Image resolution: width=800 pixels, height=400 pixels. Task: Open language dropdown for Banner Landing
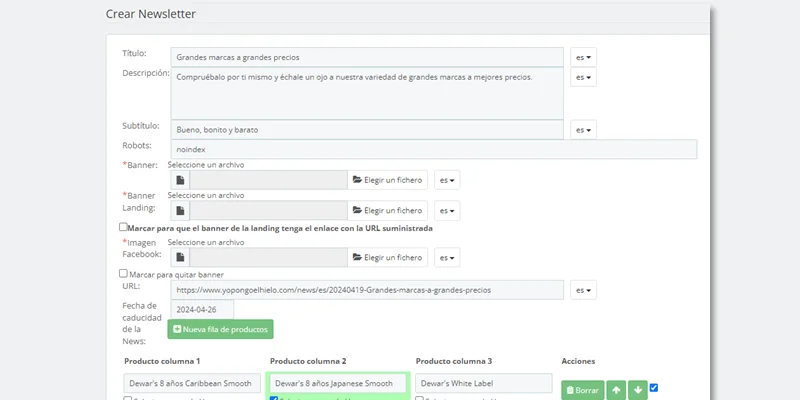coord(447,211)
